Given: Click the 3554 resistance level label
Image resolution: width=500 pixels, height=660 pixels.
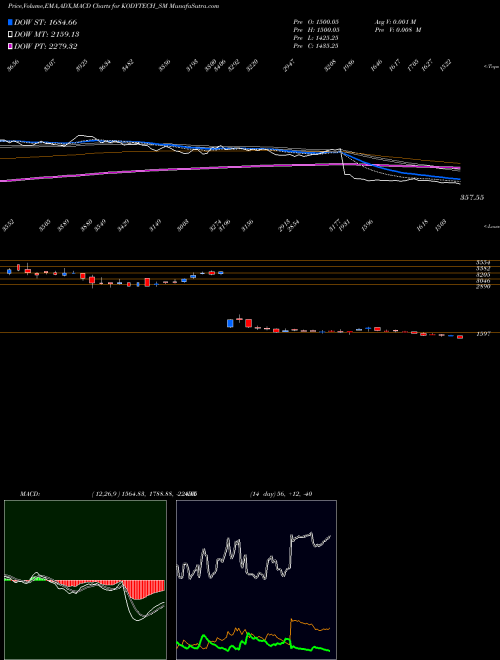Looking at the screenshot, I should [x=483, y=262].
